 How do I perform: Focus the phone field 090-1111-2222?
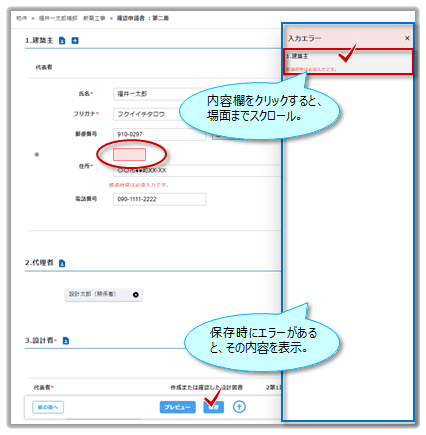coord(160,199)
